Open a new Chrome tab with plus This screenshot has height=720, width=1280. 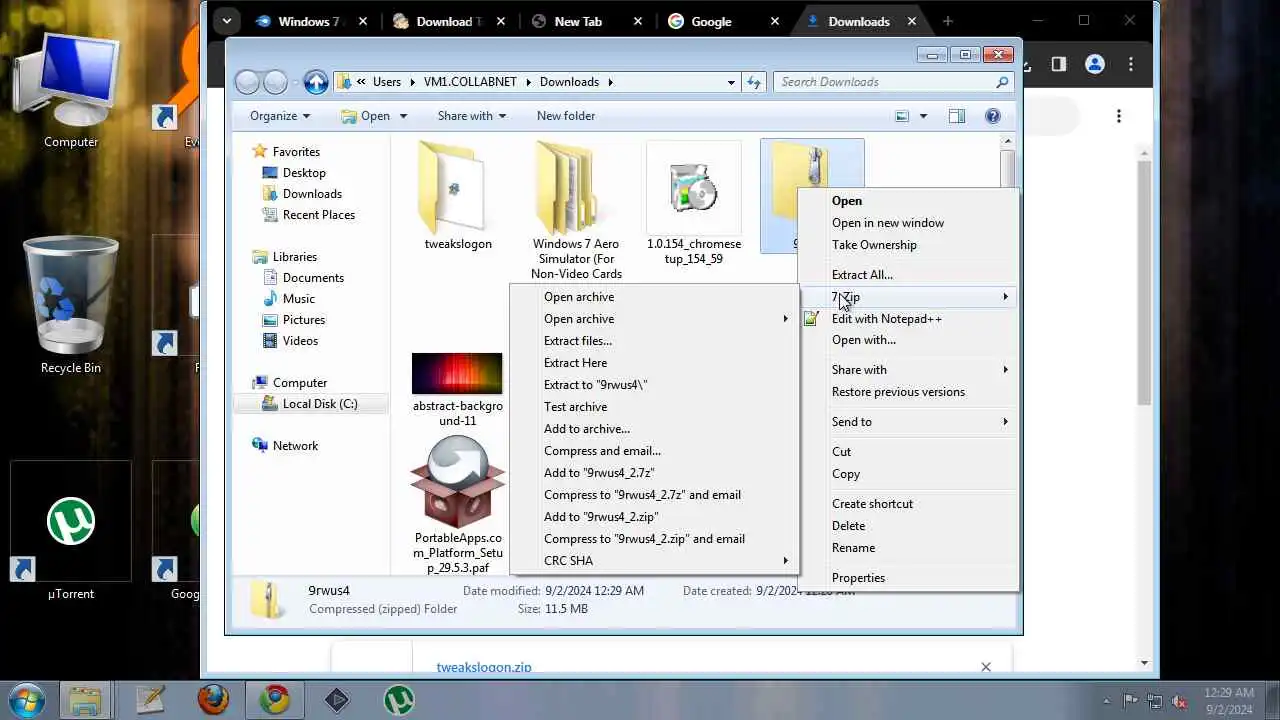947,21
